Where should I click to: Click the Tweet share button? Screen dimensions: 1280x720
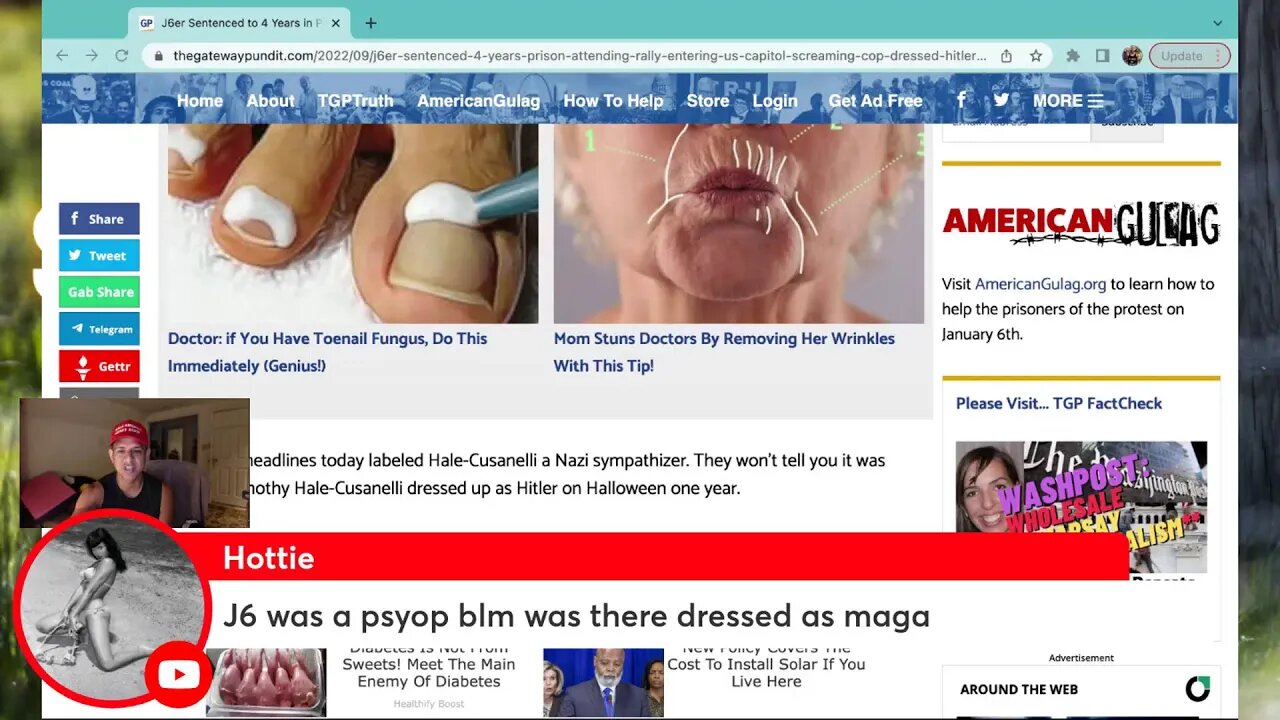[x=99, y=255]
